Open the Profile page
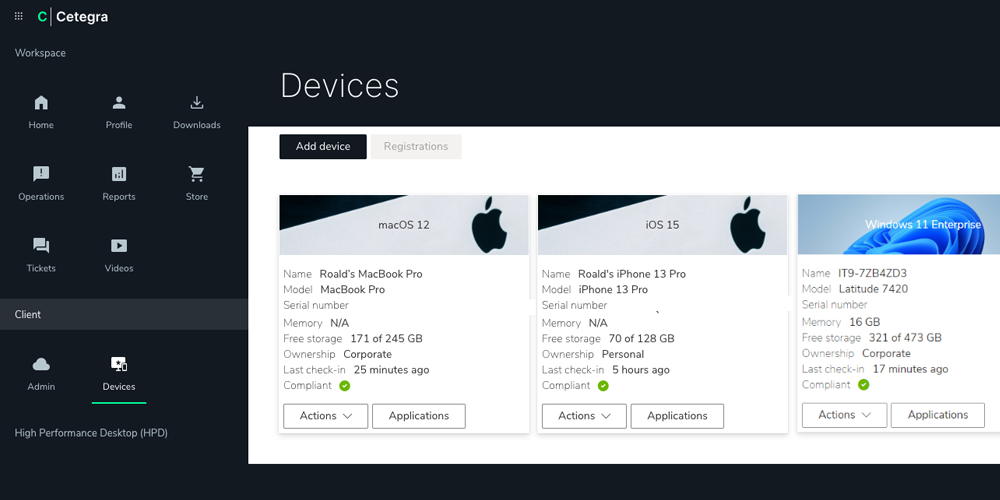Image resolution: width=1000 pixels, height=500 pixels. point(119,113)
